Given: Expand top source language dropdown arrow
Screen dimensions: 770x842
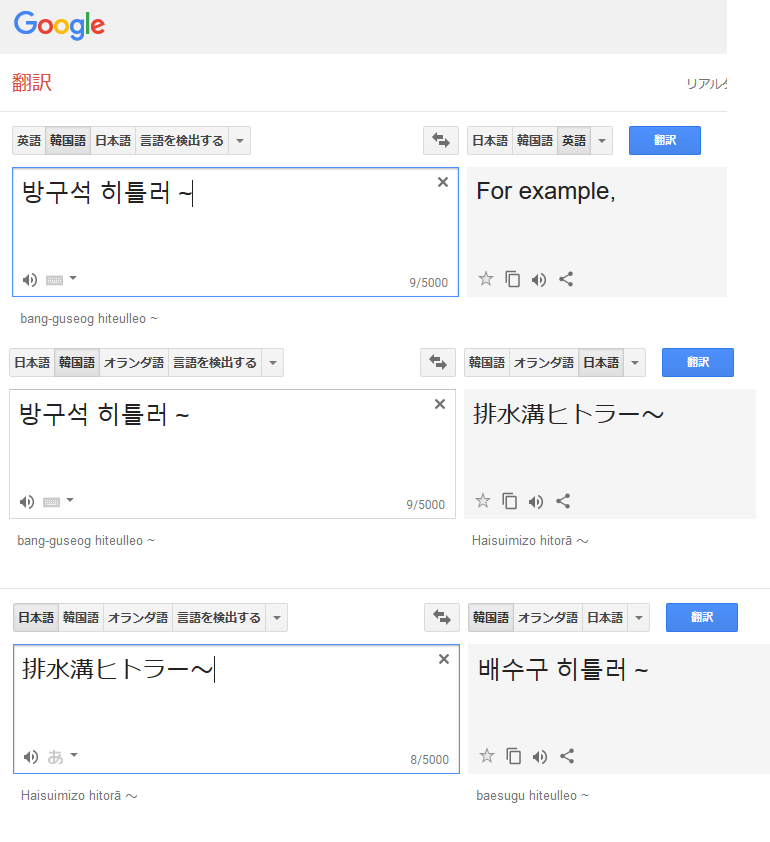Looking at the screenshot, I should coord(239,141).
